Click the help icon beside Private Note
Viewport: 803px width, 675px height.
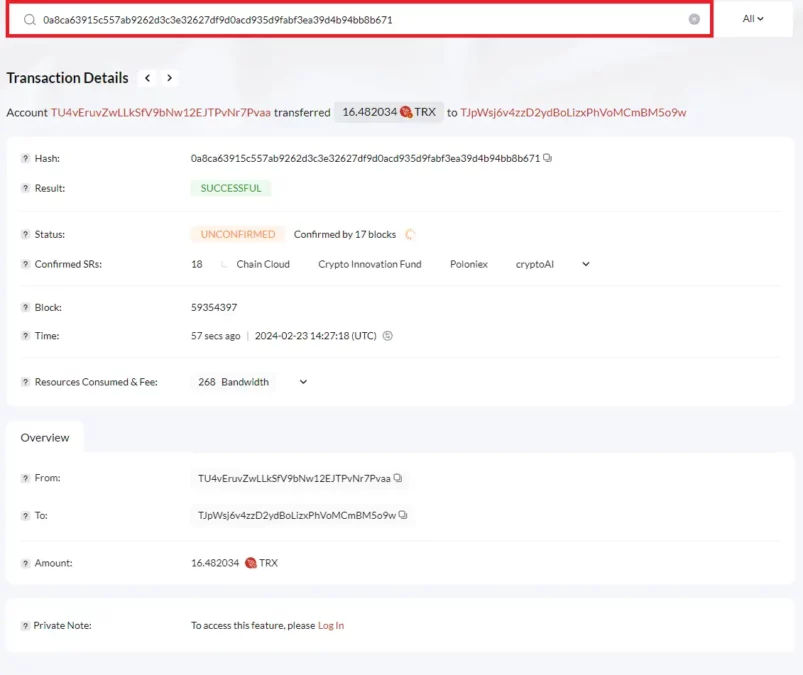(x=25, y=626)
